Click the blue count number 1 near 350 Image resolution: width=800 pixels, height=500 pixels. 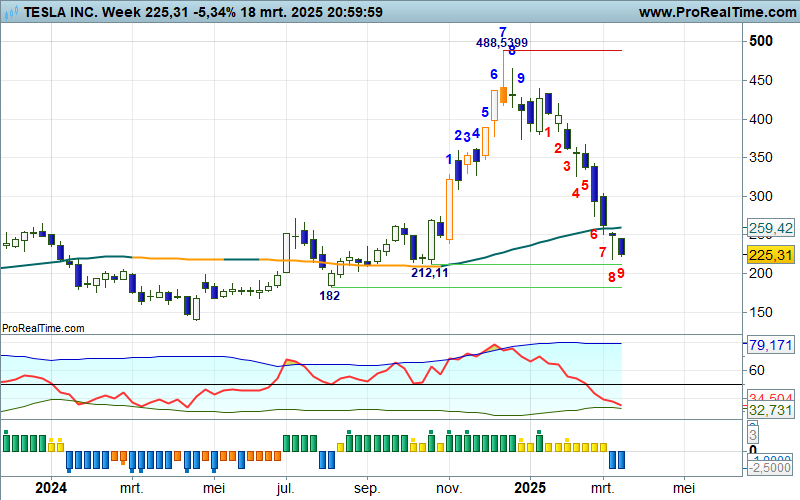[449, 160]
